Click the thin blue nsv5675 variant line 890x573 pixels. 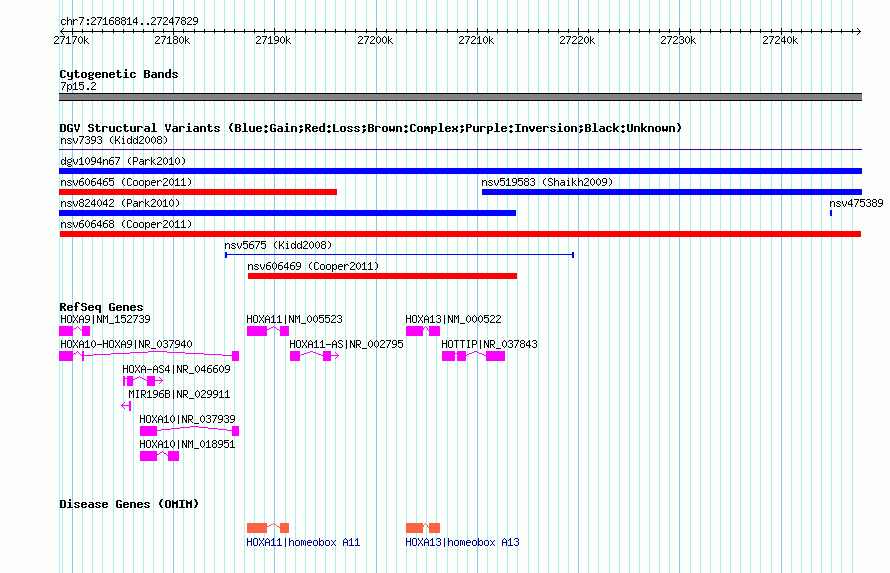[400, 255]
